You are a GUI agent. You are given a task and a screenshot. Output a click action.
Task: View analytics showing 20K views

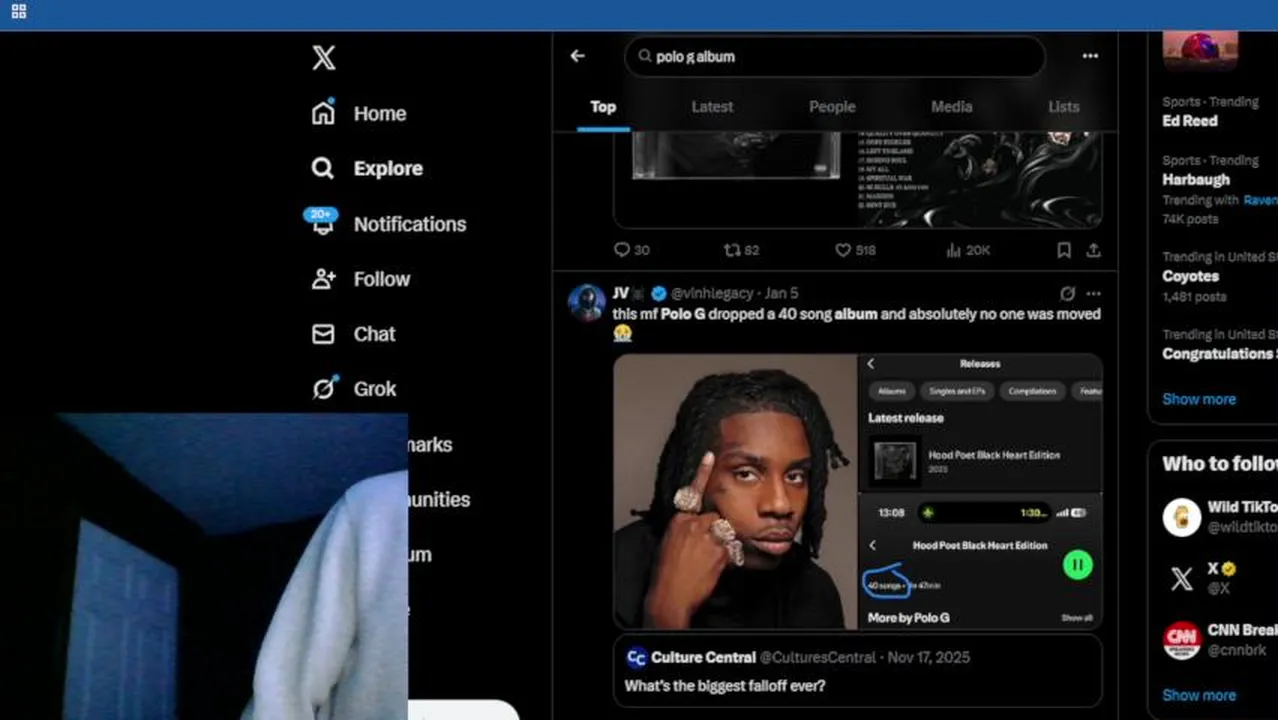968,250
